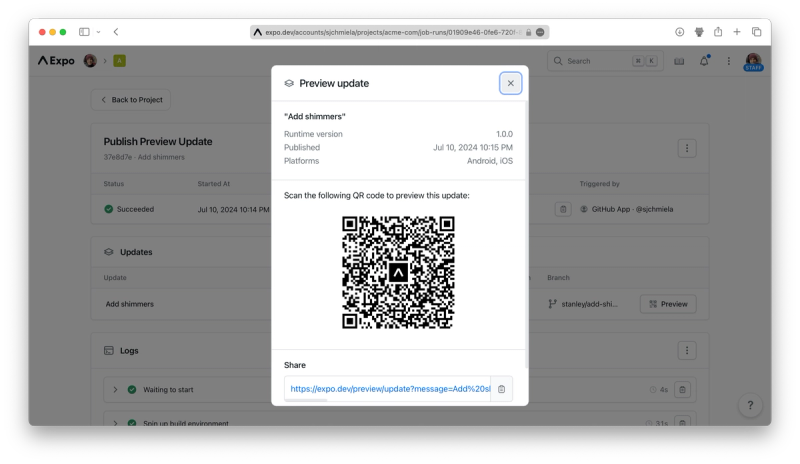
Task: Open Safari sidebar dropdown chevron
Action: coord(98,32)
